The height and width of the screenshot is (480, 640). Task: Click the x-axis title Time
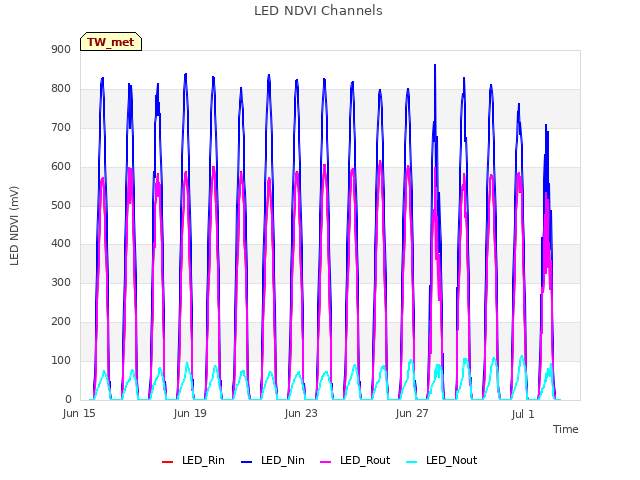click(565, 429)
